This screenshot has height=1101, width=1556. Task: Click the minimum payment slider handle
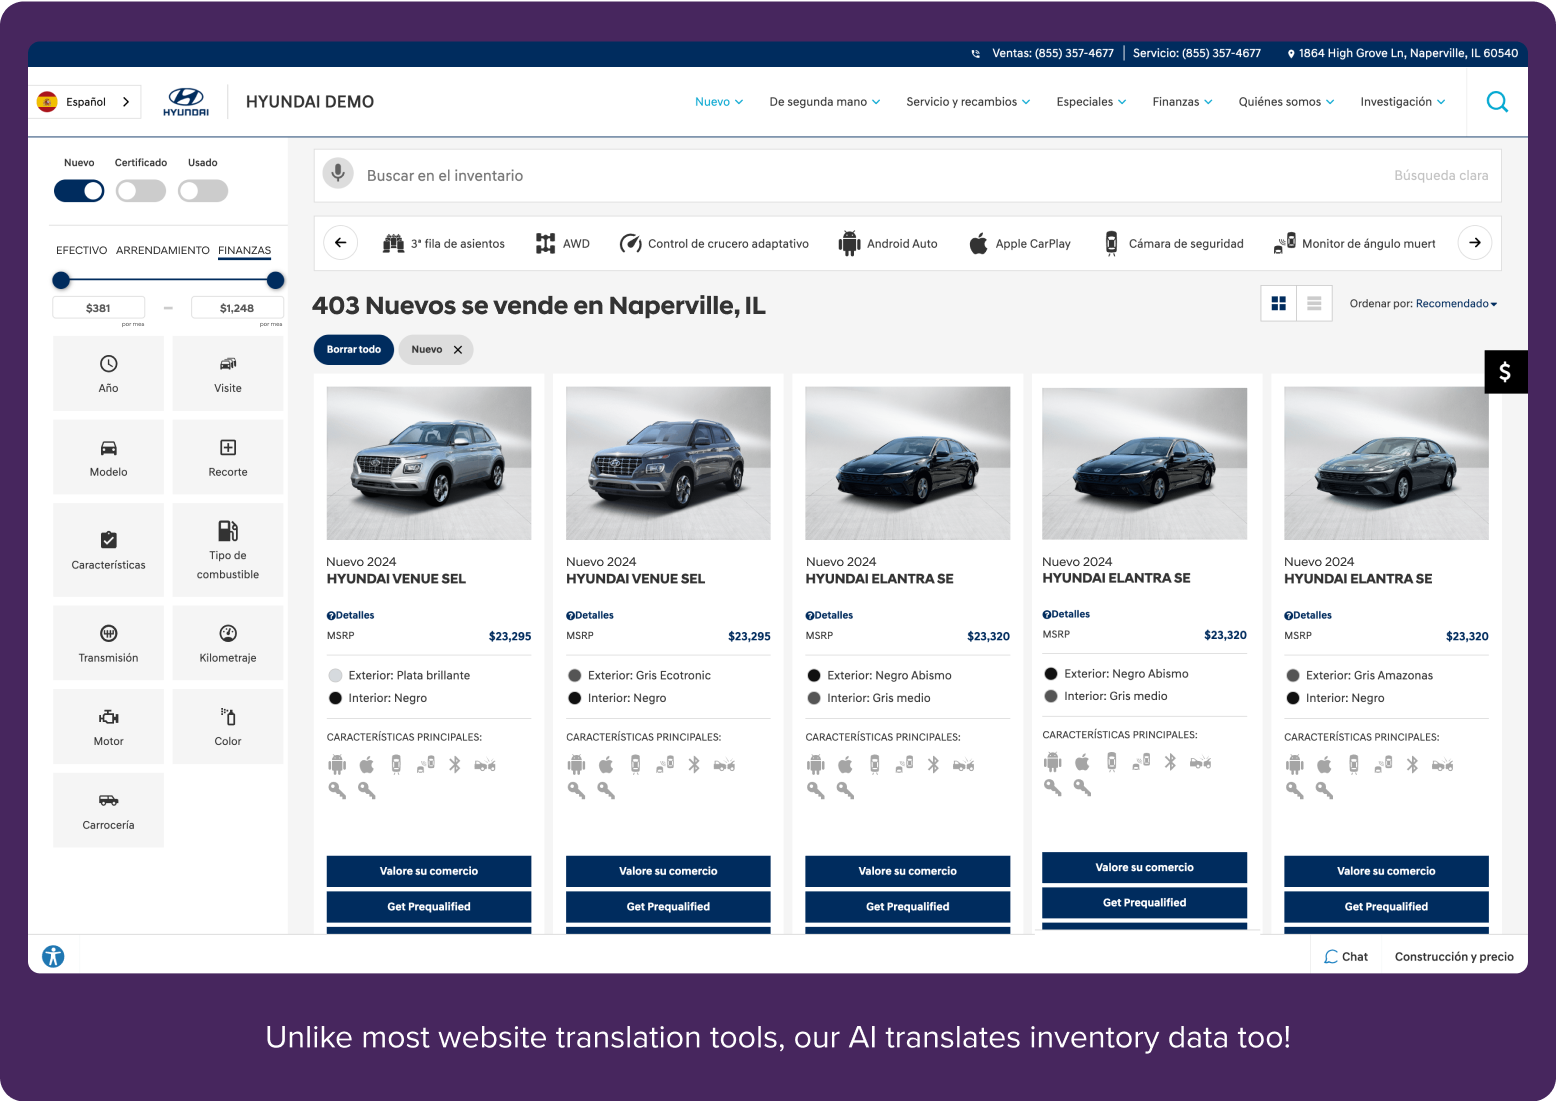pyautogui.click(x=62, y=280)
